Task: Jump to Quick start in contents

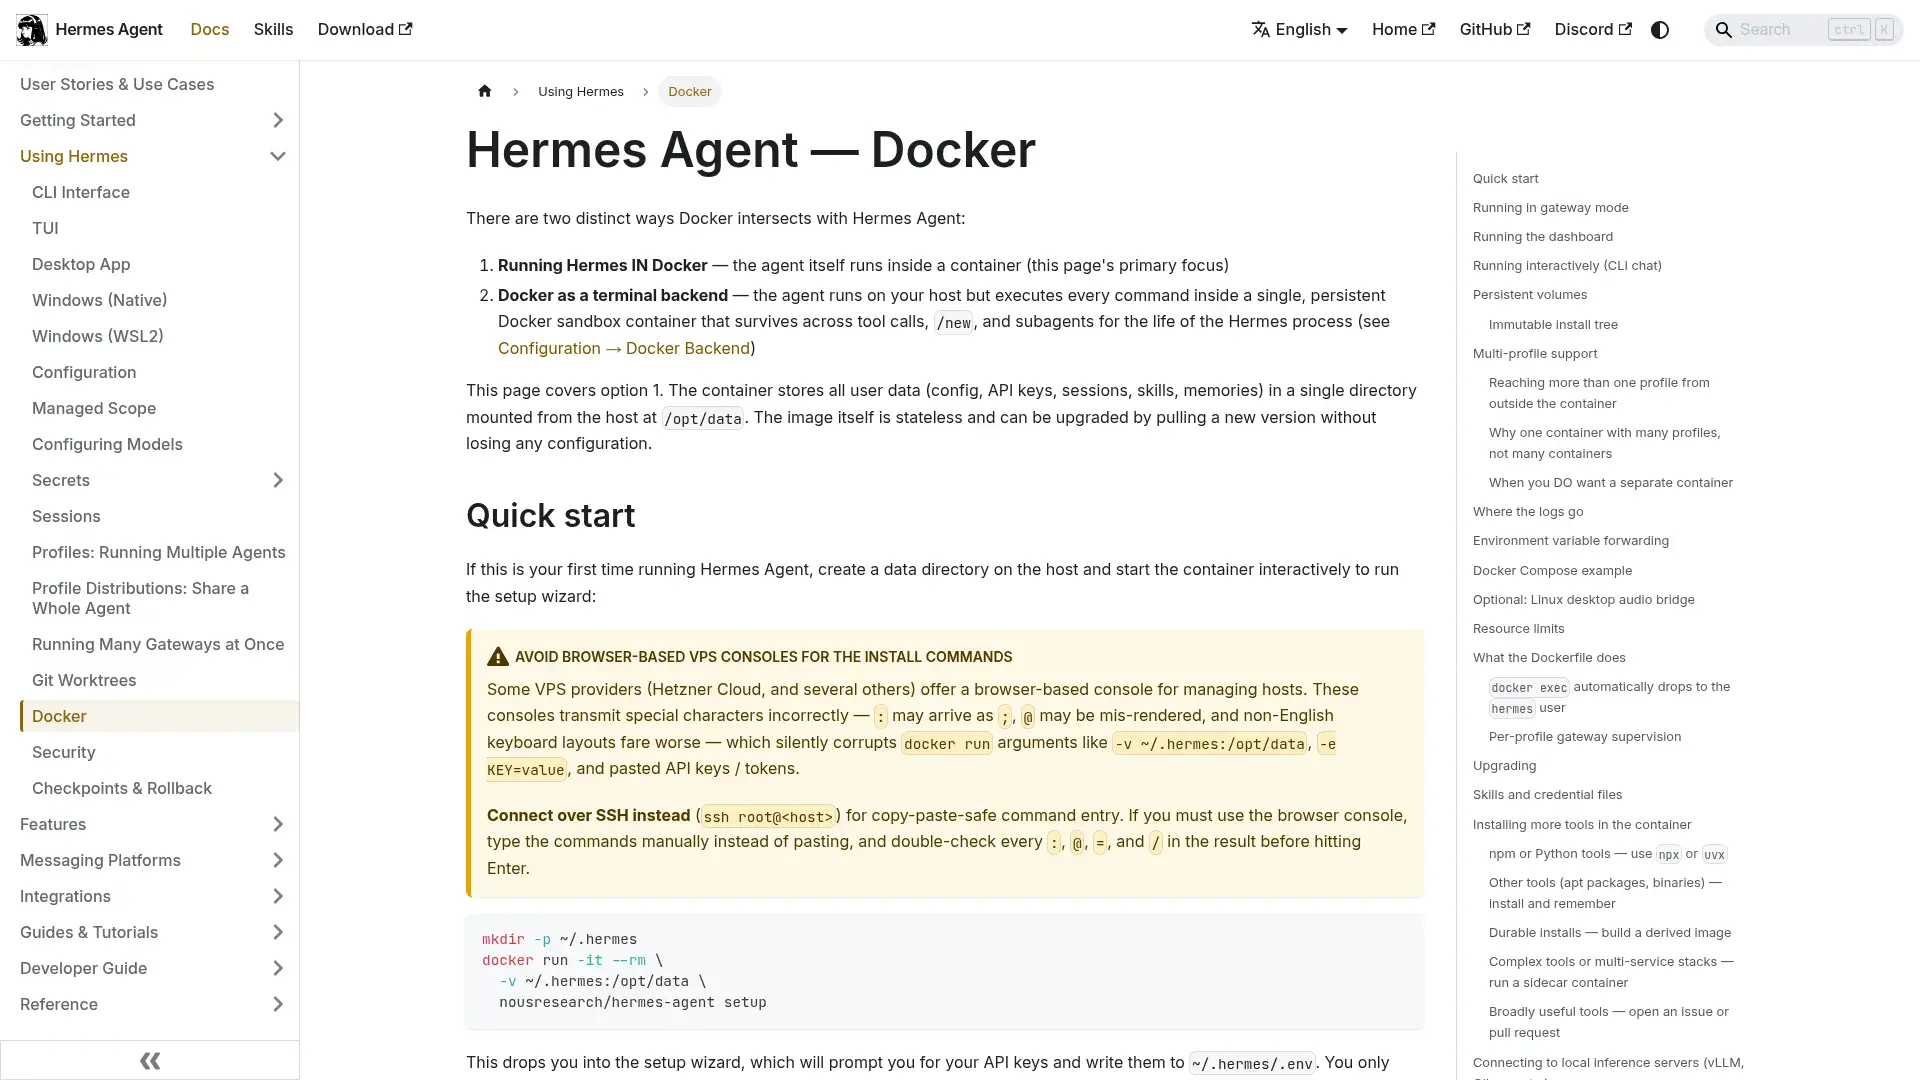Action: click(1505, 178)
